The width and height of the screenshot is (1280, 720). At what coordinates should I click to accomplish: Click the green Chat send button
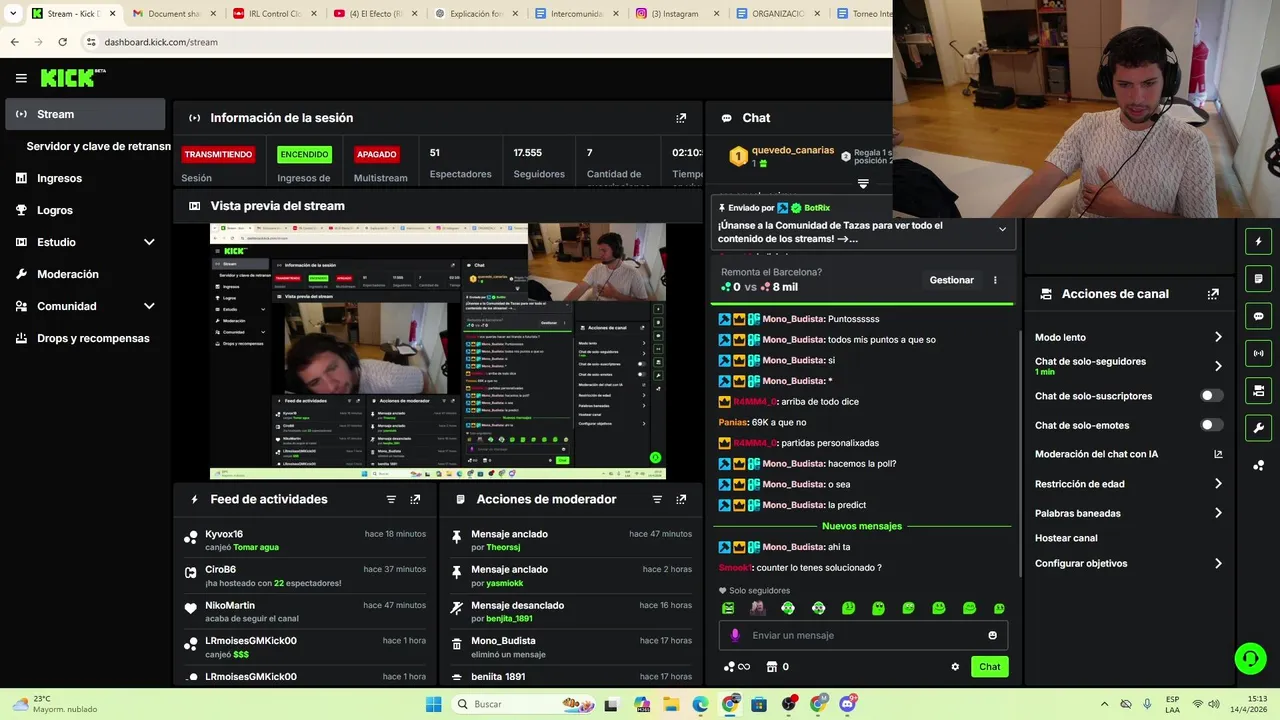[989, 667]
